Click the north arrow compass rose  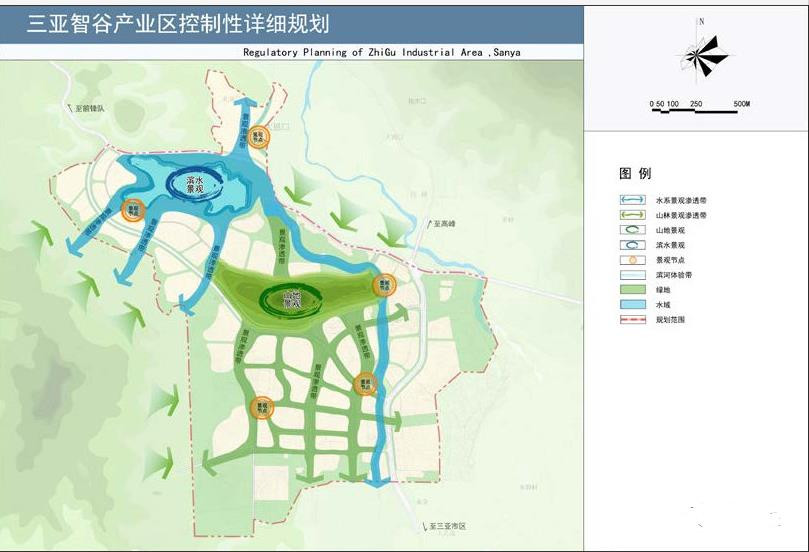pos(702,56)
